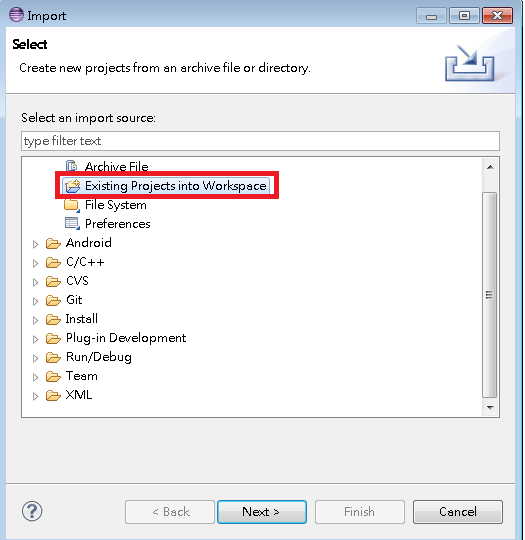This screenshot has height=540, width=525.
Task: Click the scrollbar down arrow in list
Action: (x=490, y=407)
